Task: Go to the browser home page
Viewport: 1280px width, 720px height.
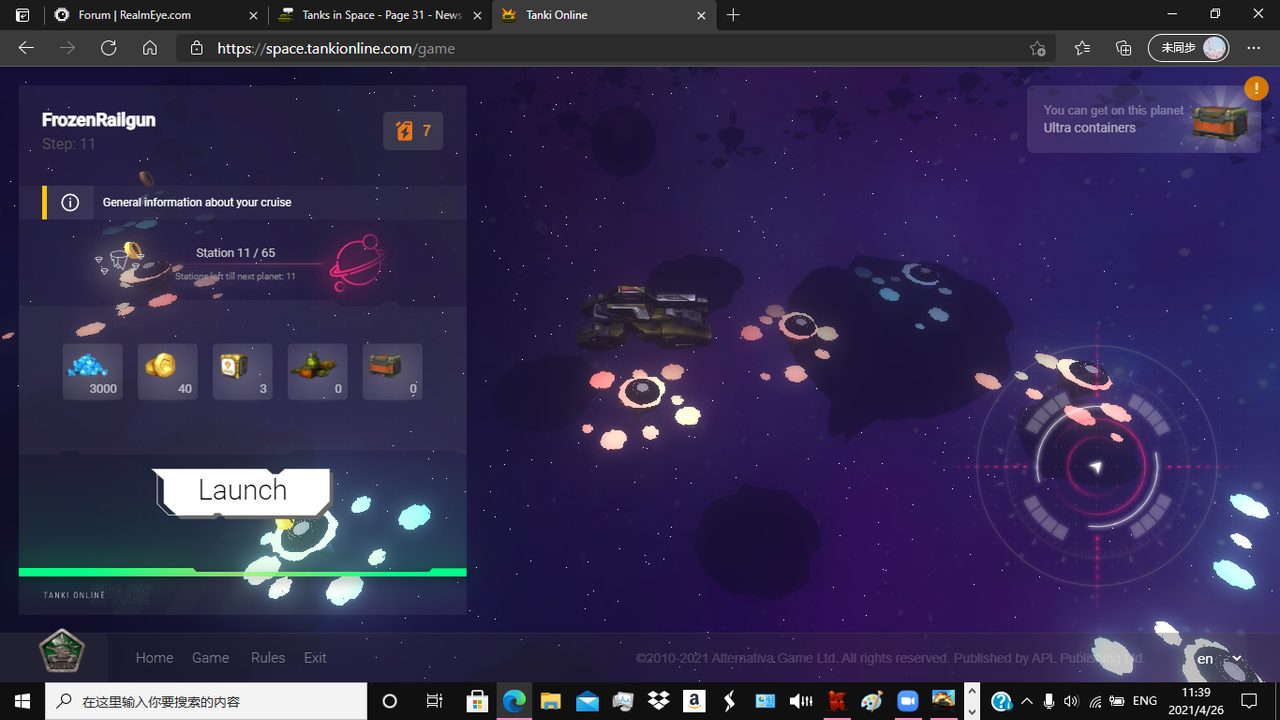Action: (149, 48)
